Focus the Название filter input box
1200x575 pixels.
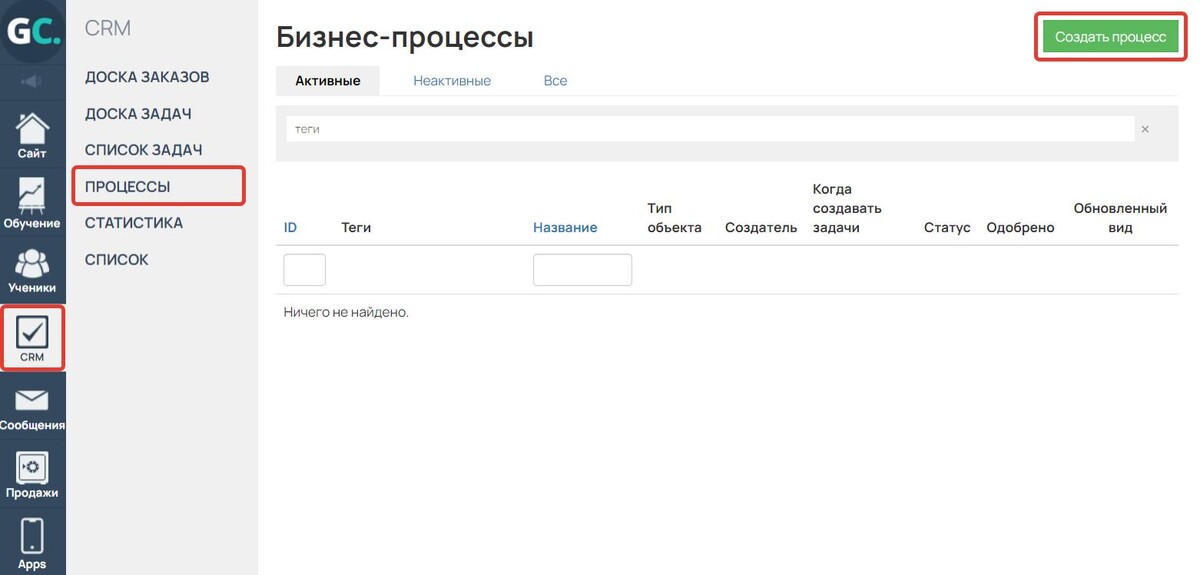click(x=582, y=270)
